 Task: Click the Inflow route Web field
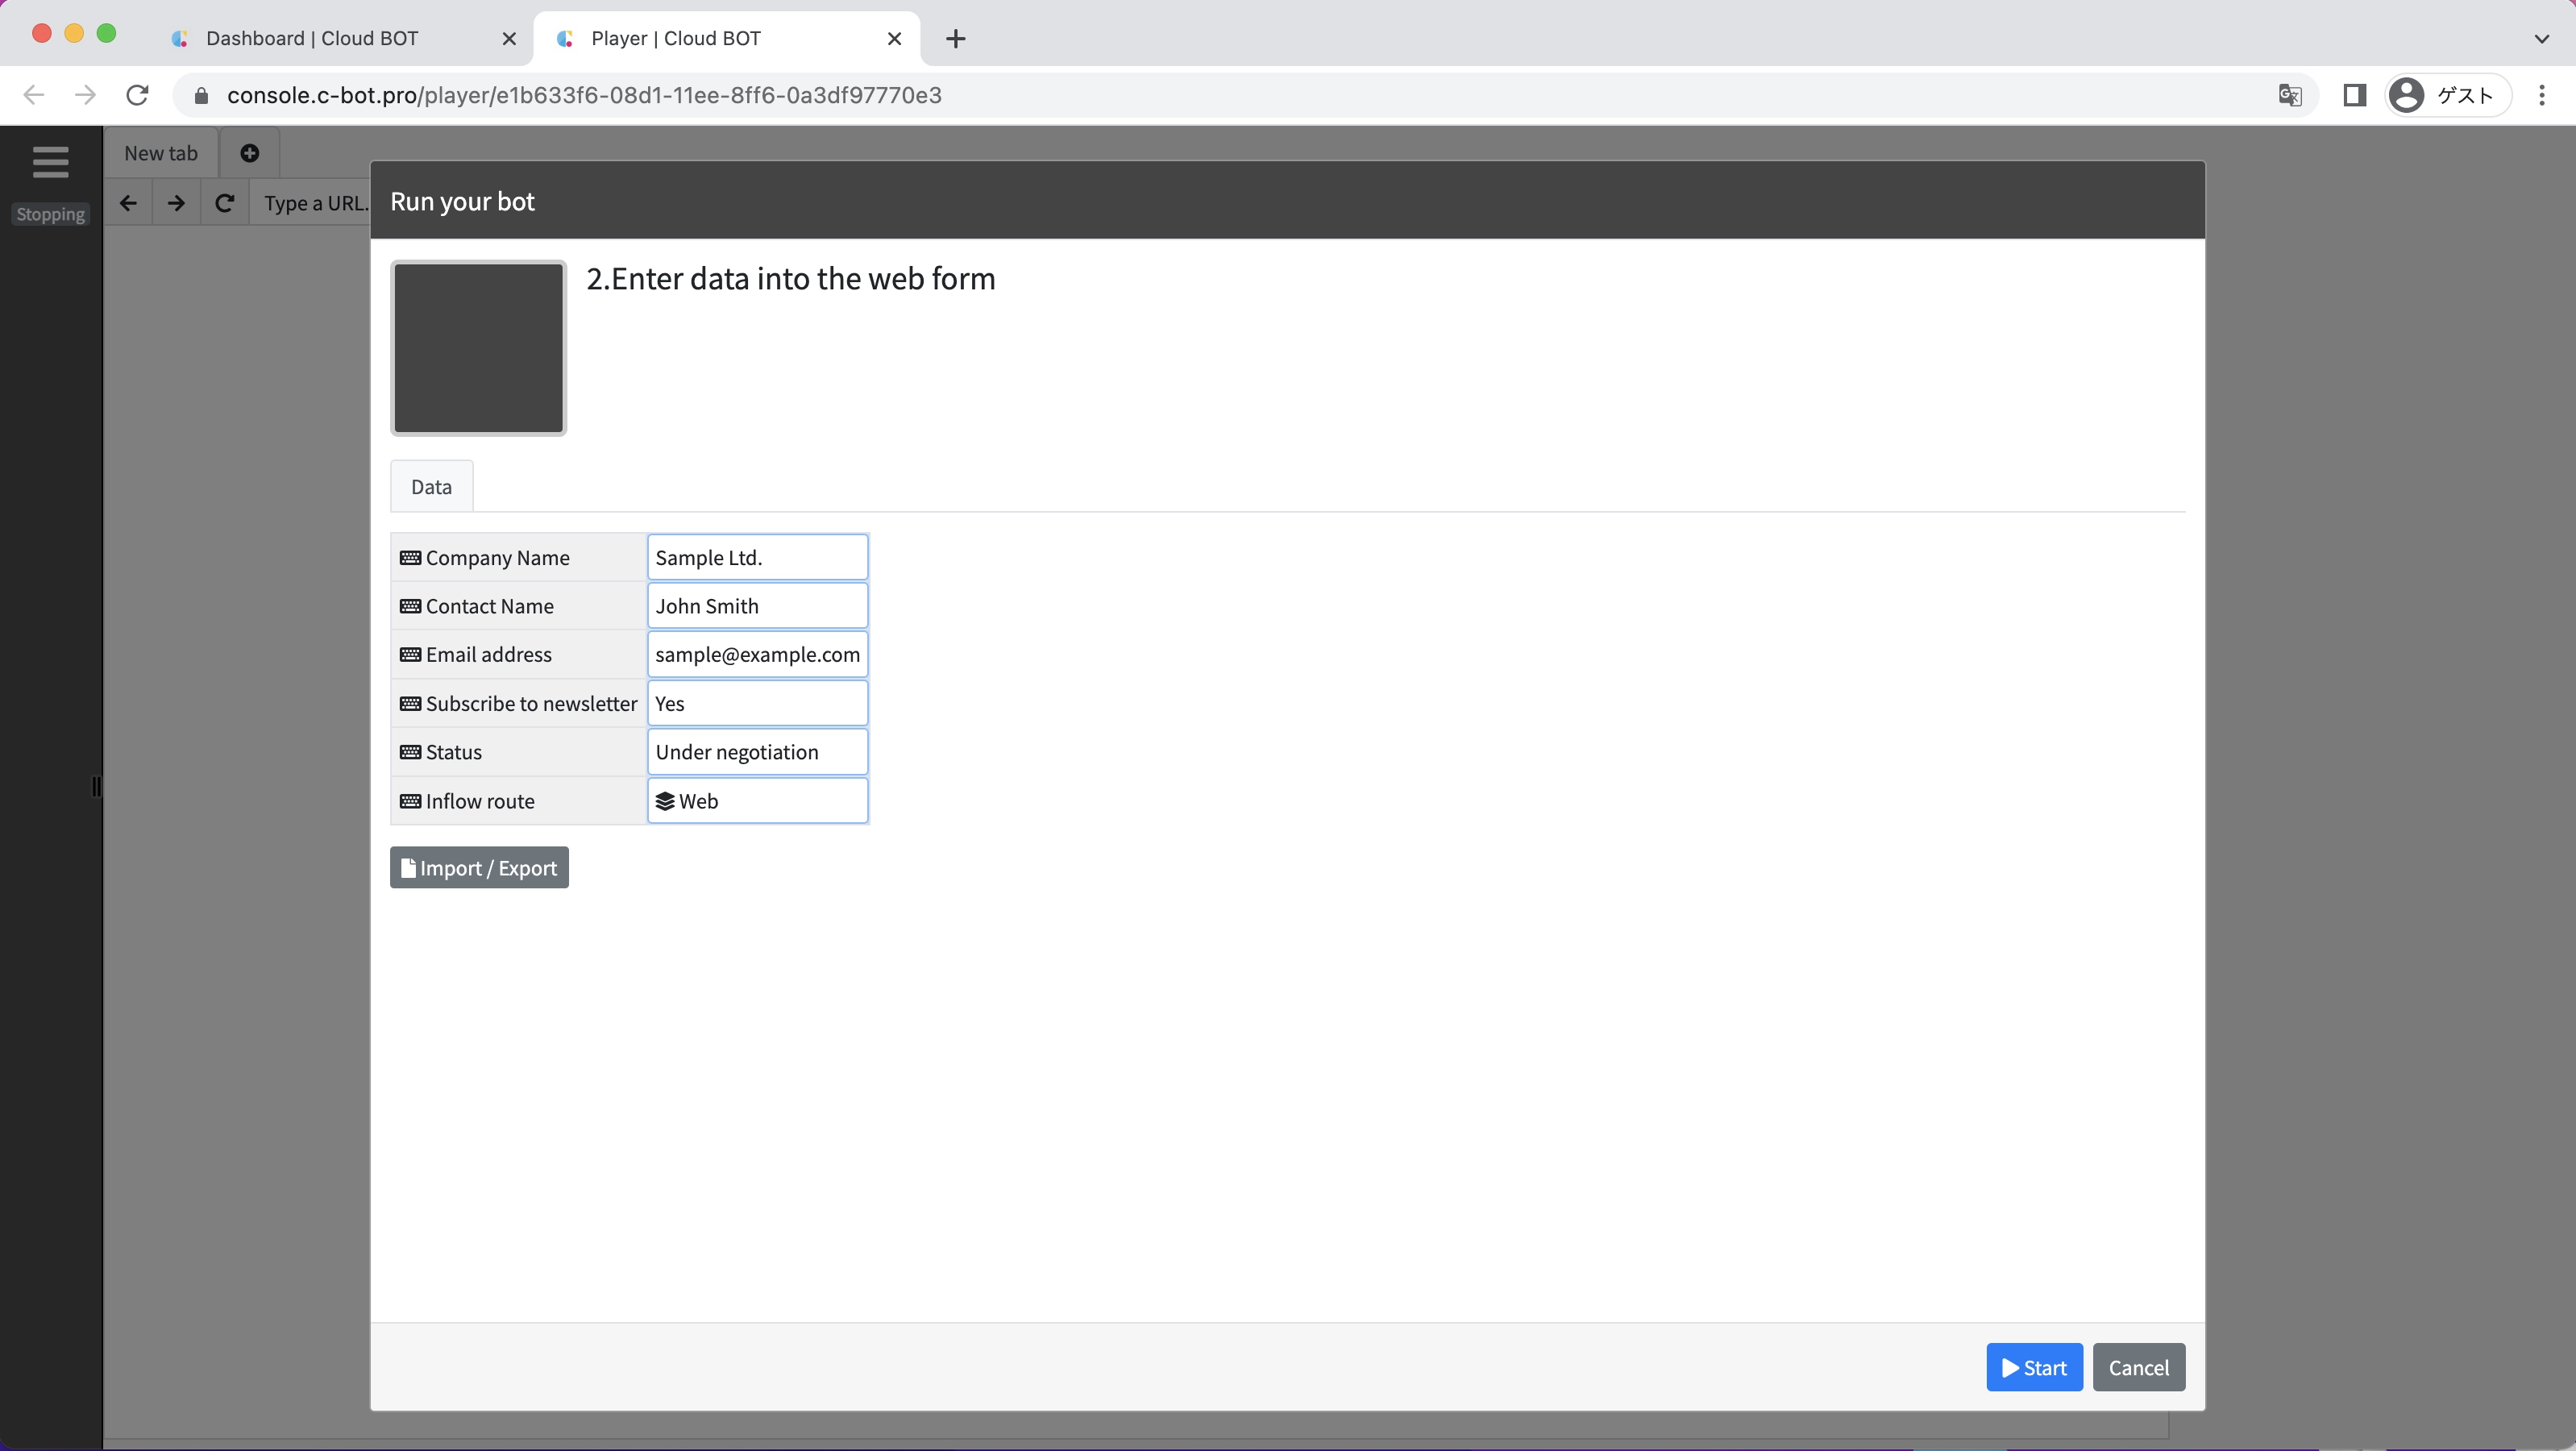click(757, 801)
